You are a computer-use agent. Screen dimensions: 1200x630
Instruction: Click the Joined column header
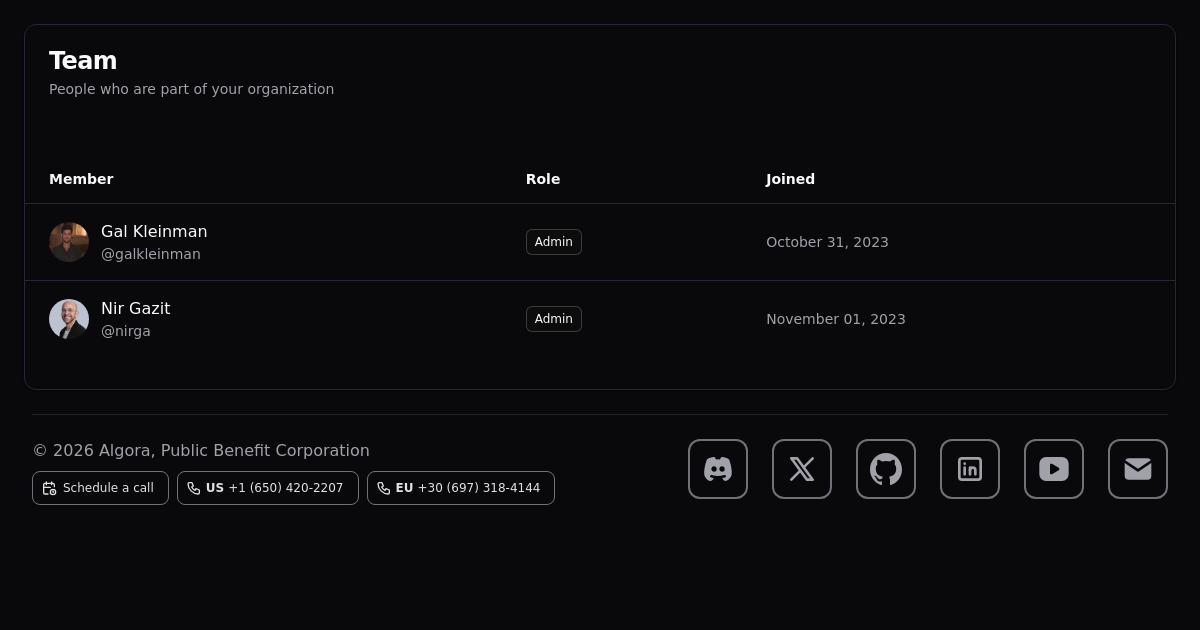(790, 179)
